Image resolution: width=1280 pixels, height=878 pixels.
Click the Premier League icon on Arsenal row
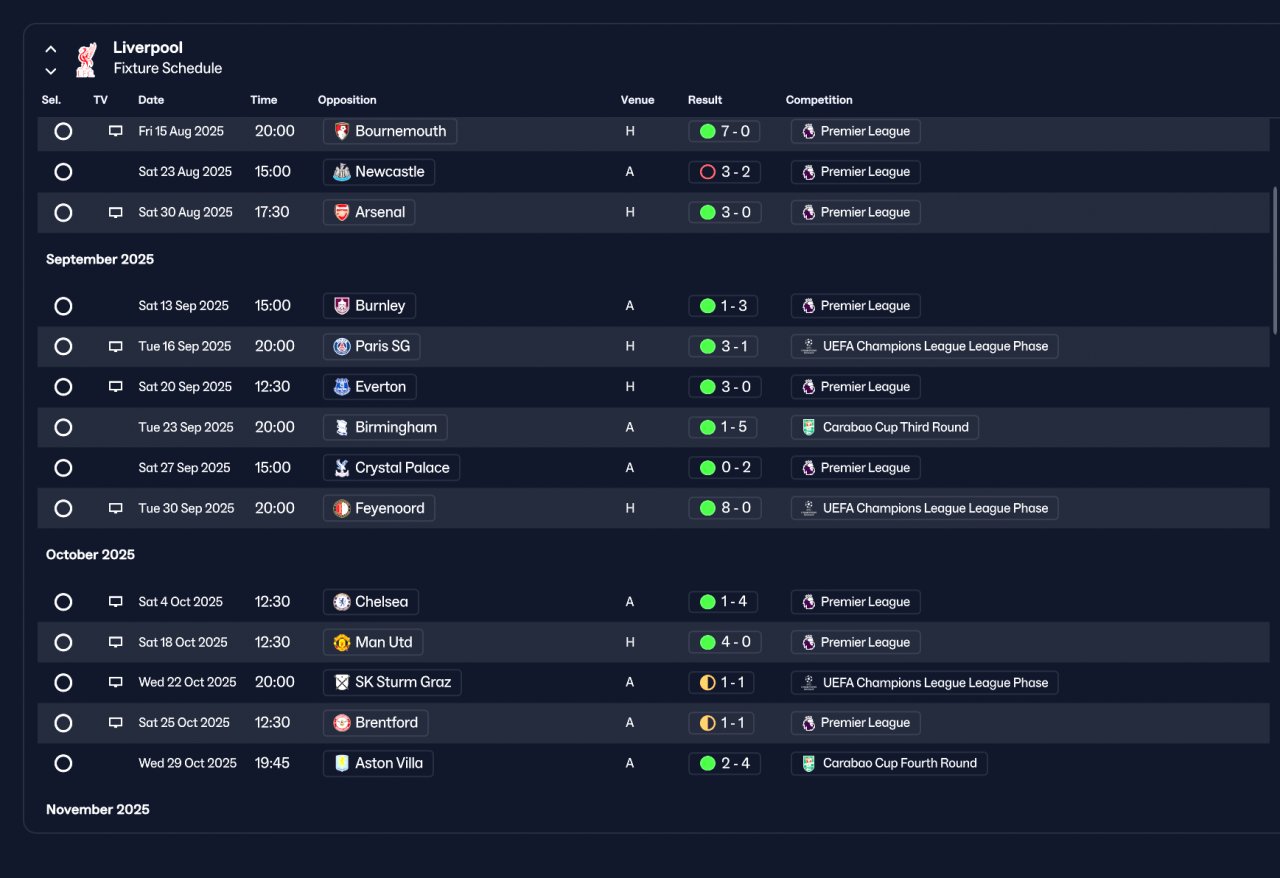click(x=808, y=212)
